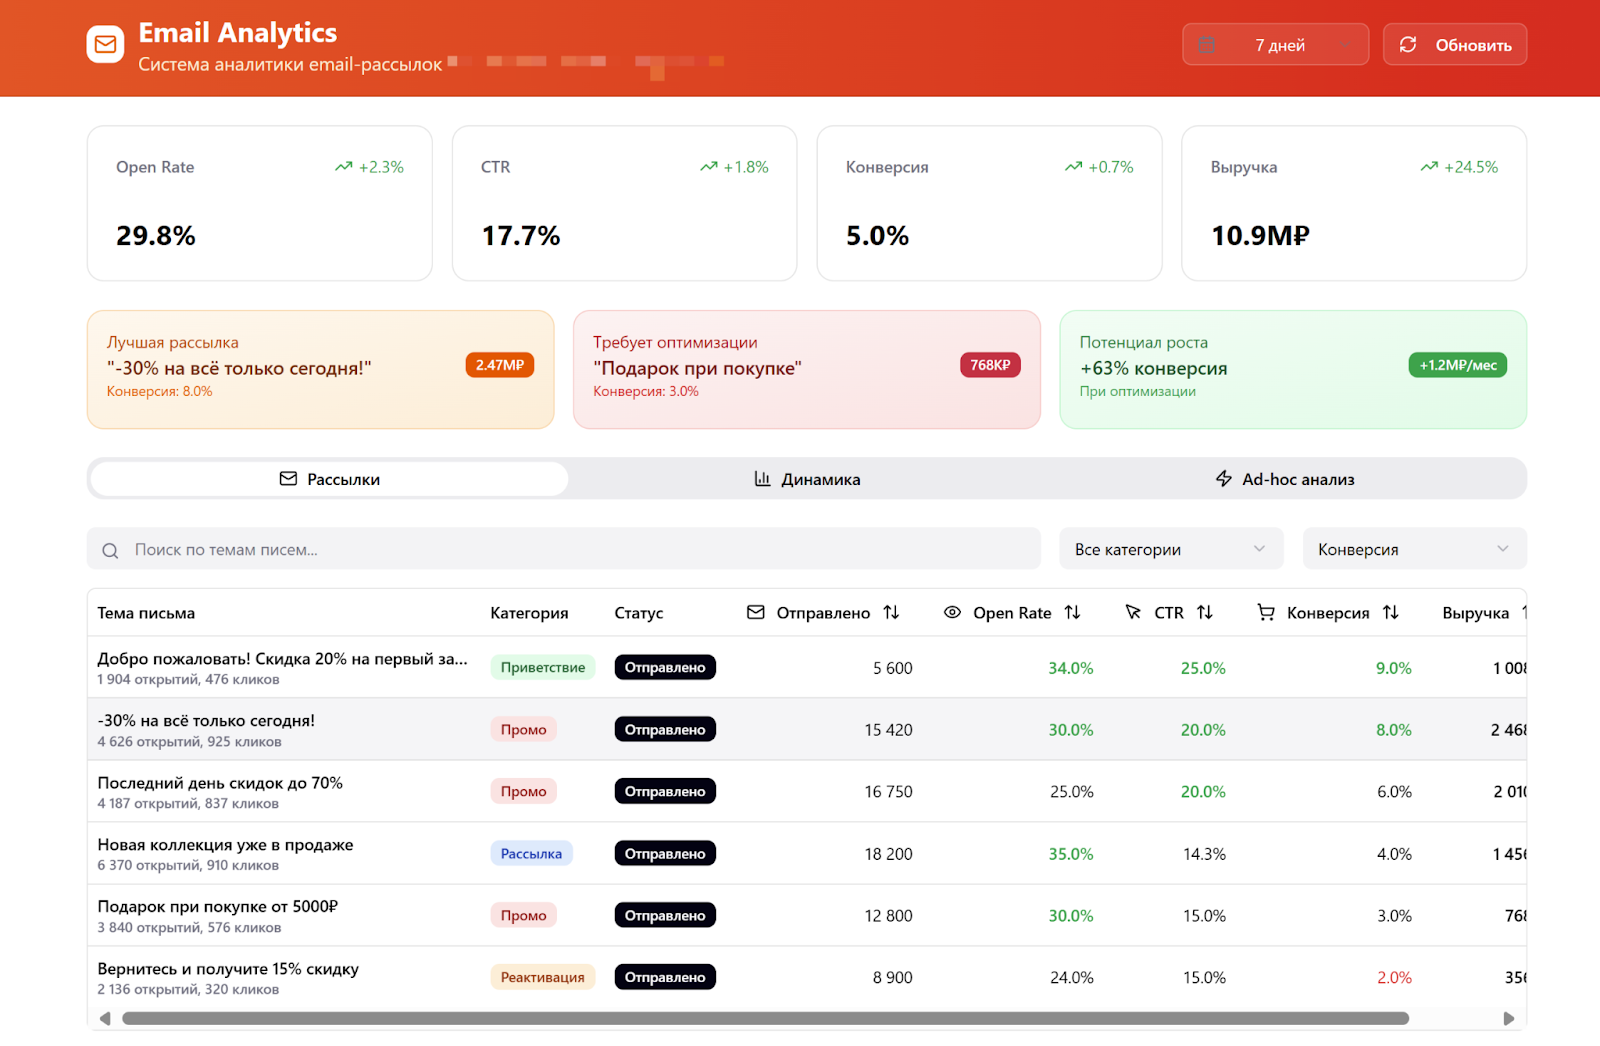The width and height of the screenshot is (1600, 1046).
Task: Click the Конверсия card trend arrow icon
Action: (x=1074, y=167)
